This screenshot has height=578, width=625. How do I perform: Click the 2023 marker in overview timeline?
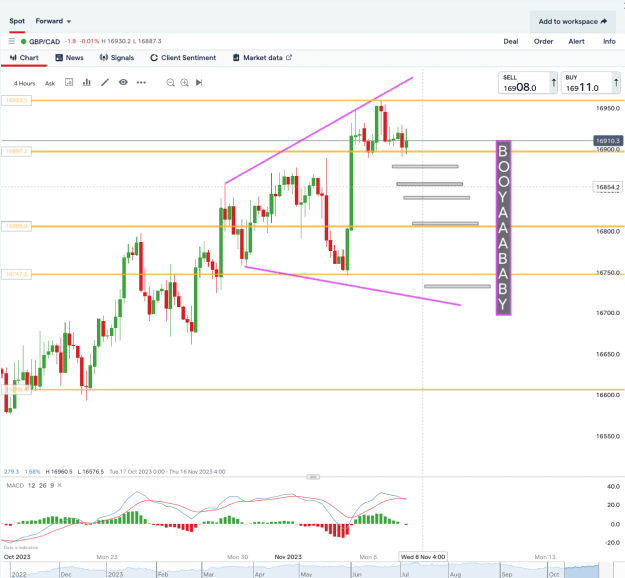point(115,574)
